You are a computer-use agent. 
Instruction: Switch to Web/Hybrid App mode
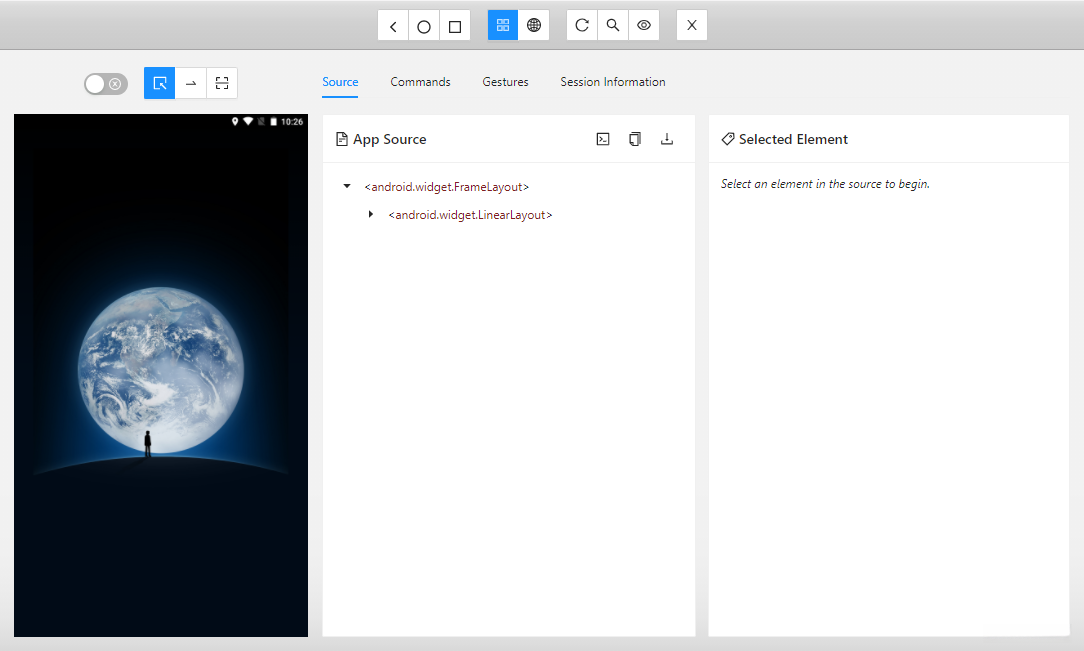point(534,26)
